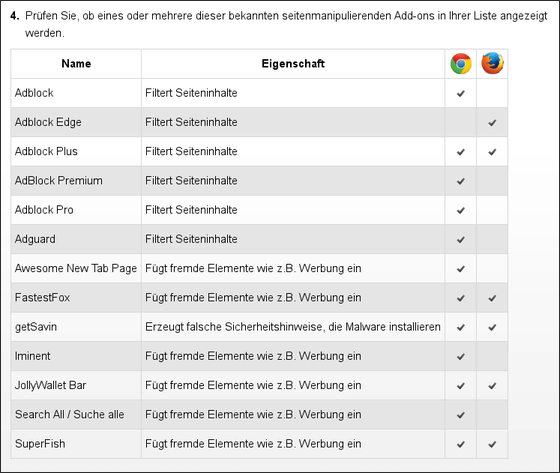Image resolution: width=560 pixels, height=473 pixels.
Task: Click Firefox checkmark for Adblock Plus
Action: pyautogui.click(x=492, y=152)
